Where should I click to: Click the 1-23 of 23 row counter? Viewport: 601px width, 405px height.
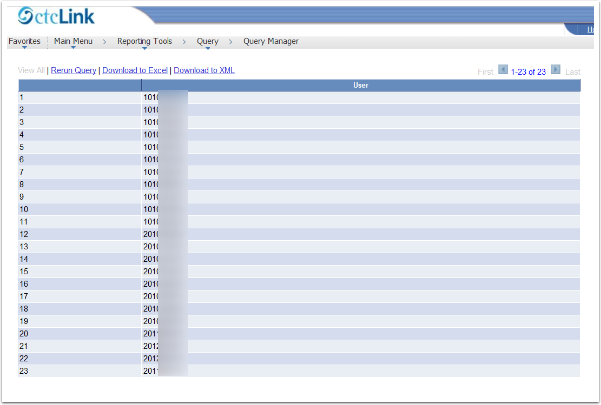(x=528, y=72)
